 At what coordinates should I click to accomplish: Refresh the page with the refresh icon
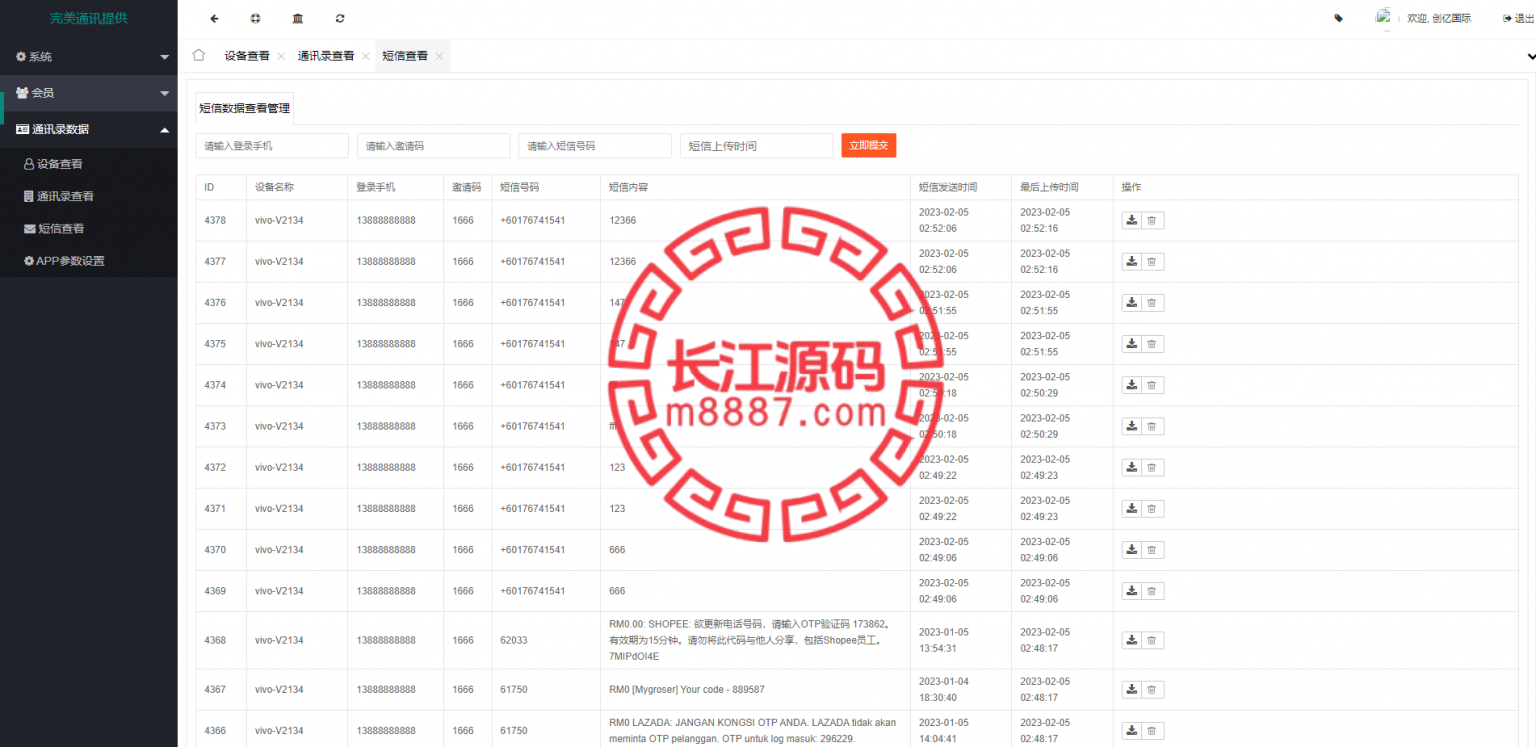tap(340, 18)
